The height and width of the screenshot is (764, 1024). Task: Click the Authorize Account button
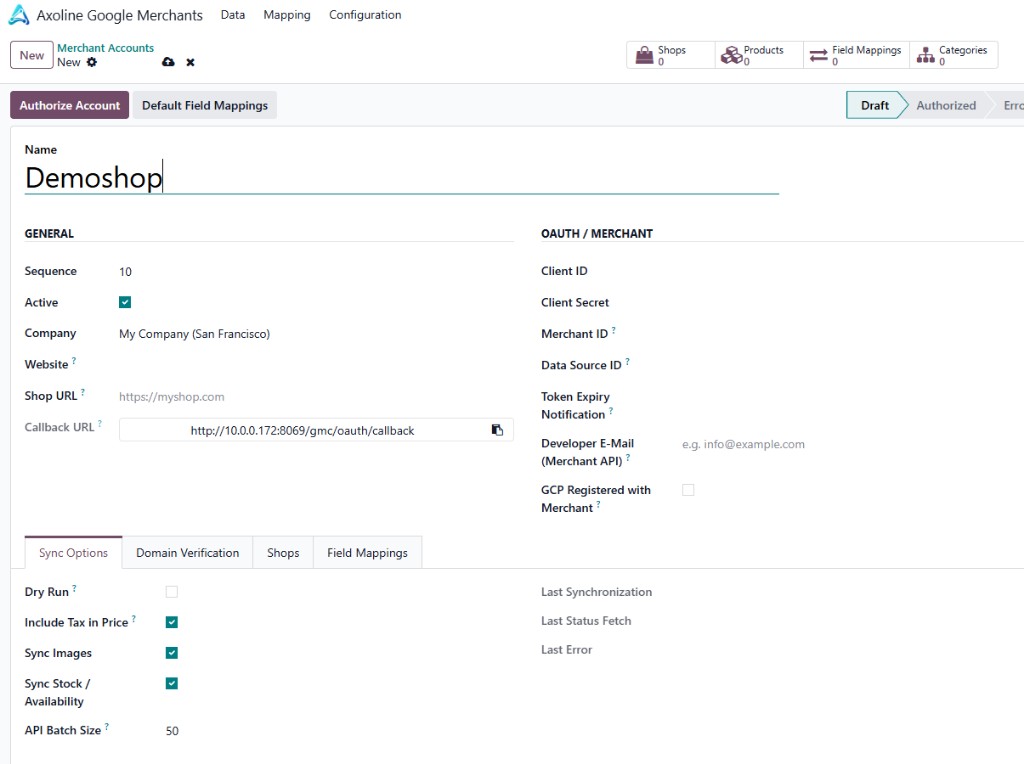pos(69,105)
